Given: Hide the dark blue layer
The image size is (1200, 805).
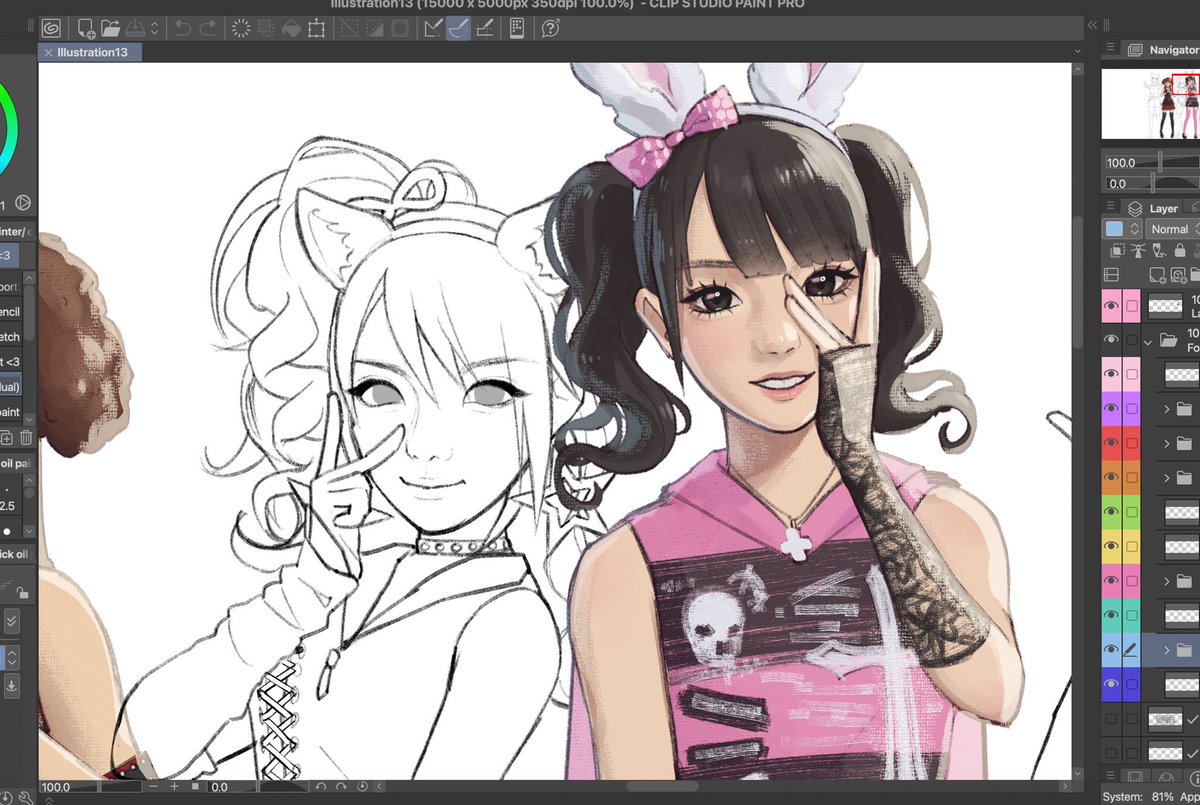Looking at the screenshot, I should pyautogui.click(x=1111, y=684).
